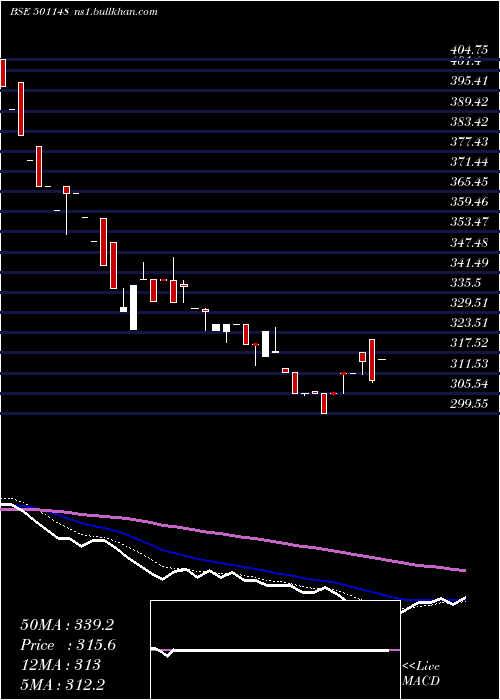Click the last red candle near 317.52
The image size is (500, 700).
(372, 360)
